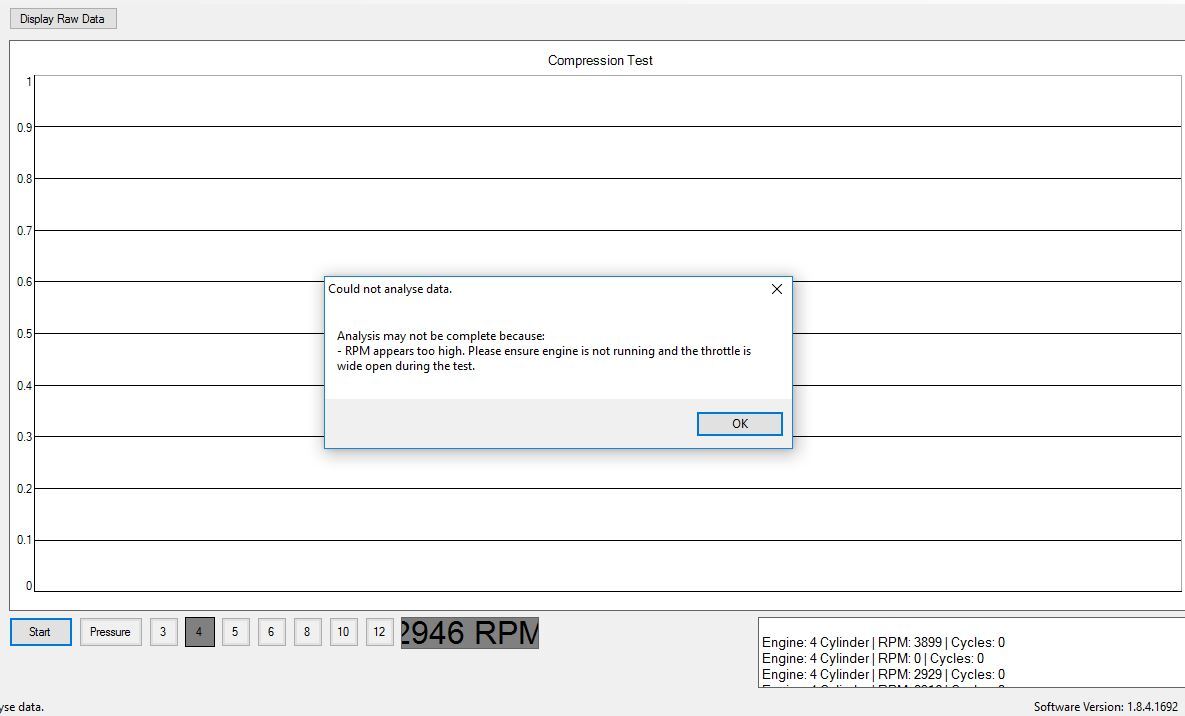Choose the 5 cylinder engine button
This screenshot has width=1185, height=716.
click(235, 632)
